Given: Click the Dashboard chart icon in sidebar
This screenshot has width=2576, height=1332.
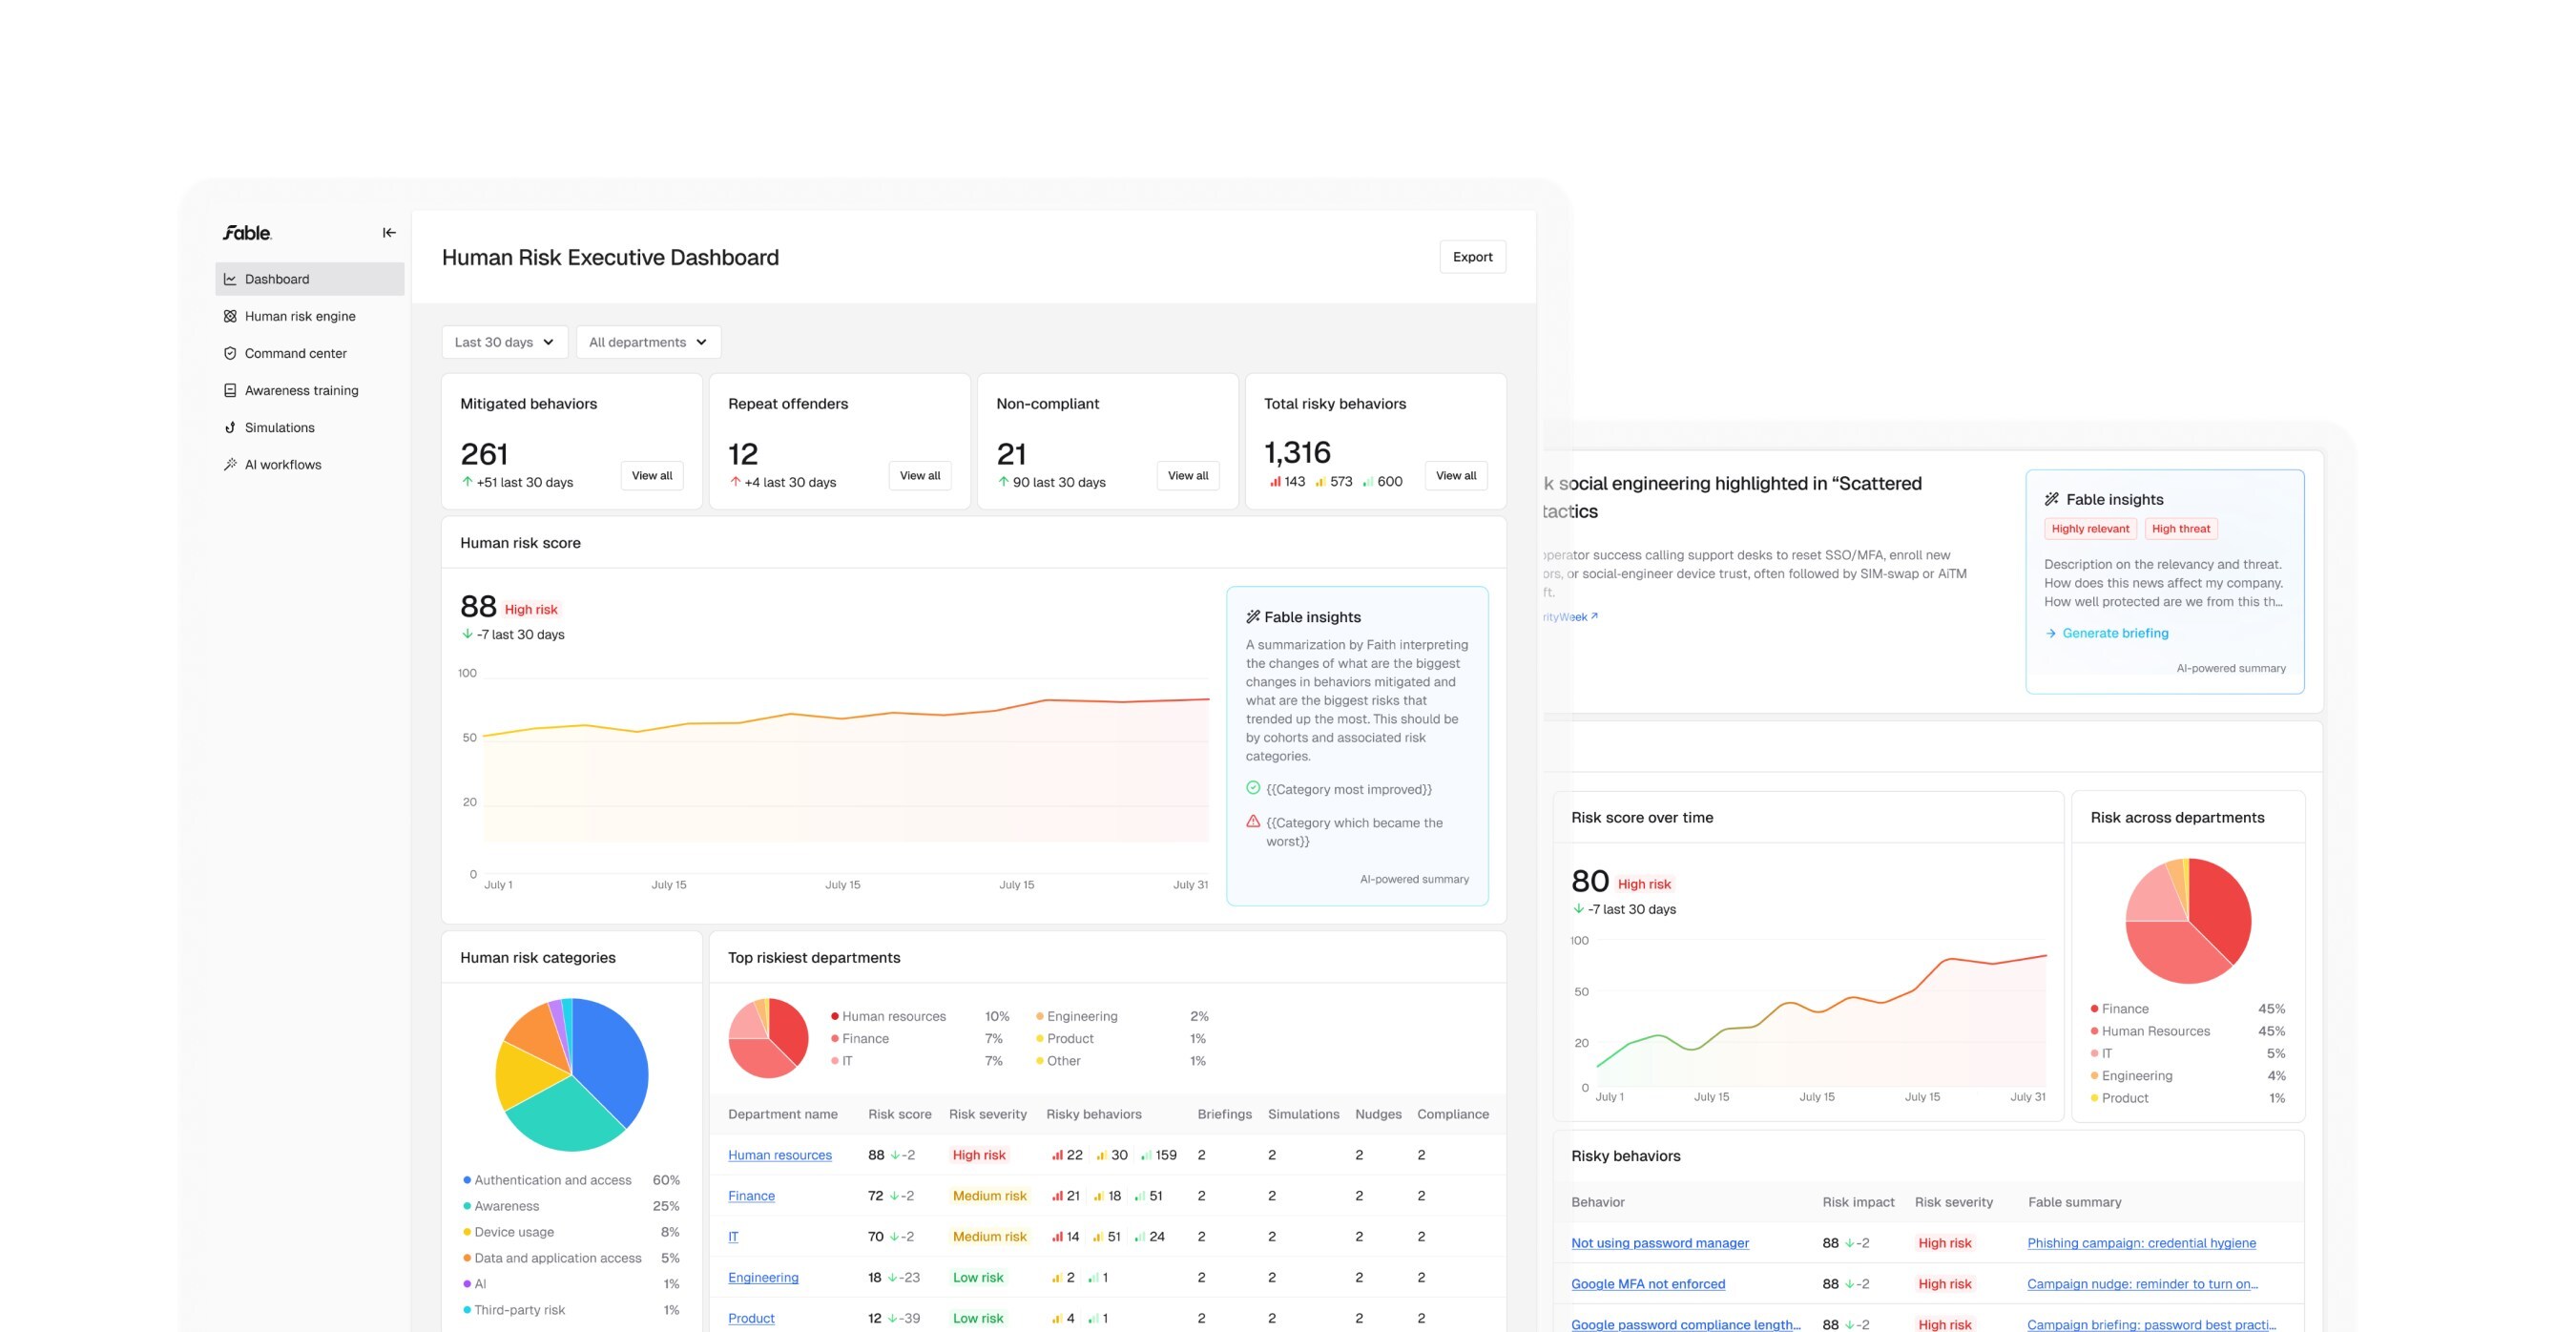Looking at the screenshot, I should [x=230, y=279].
